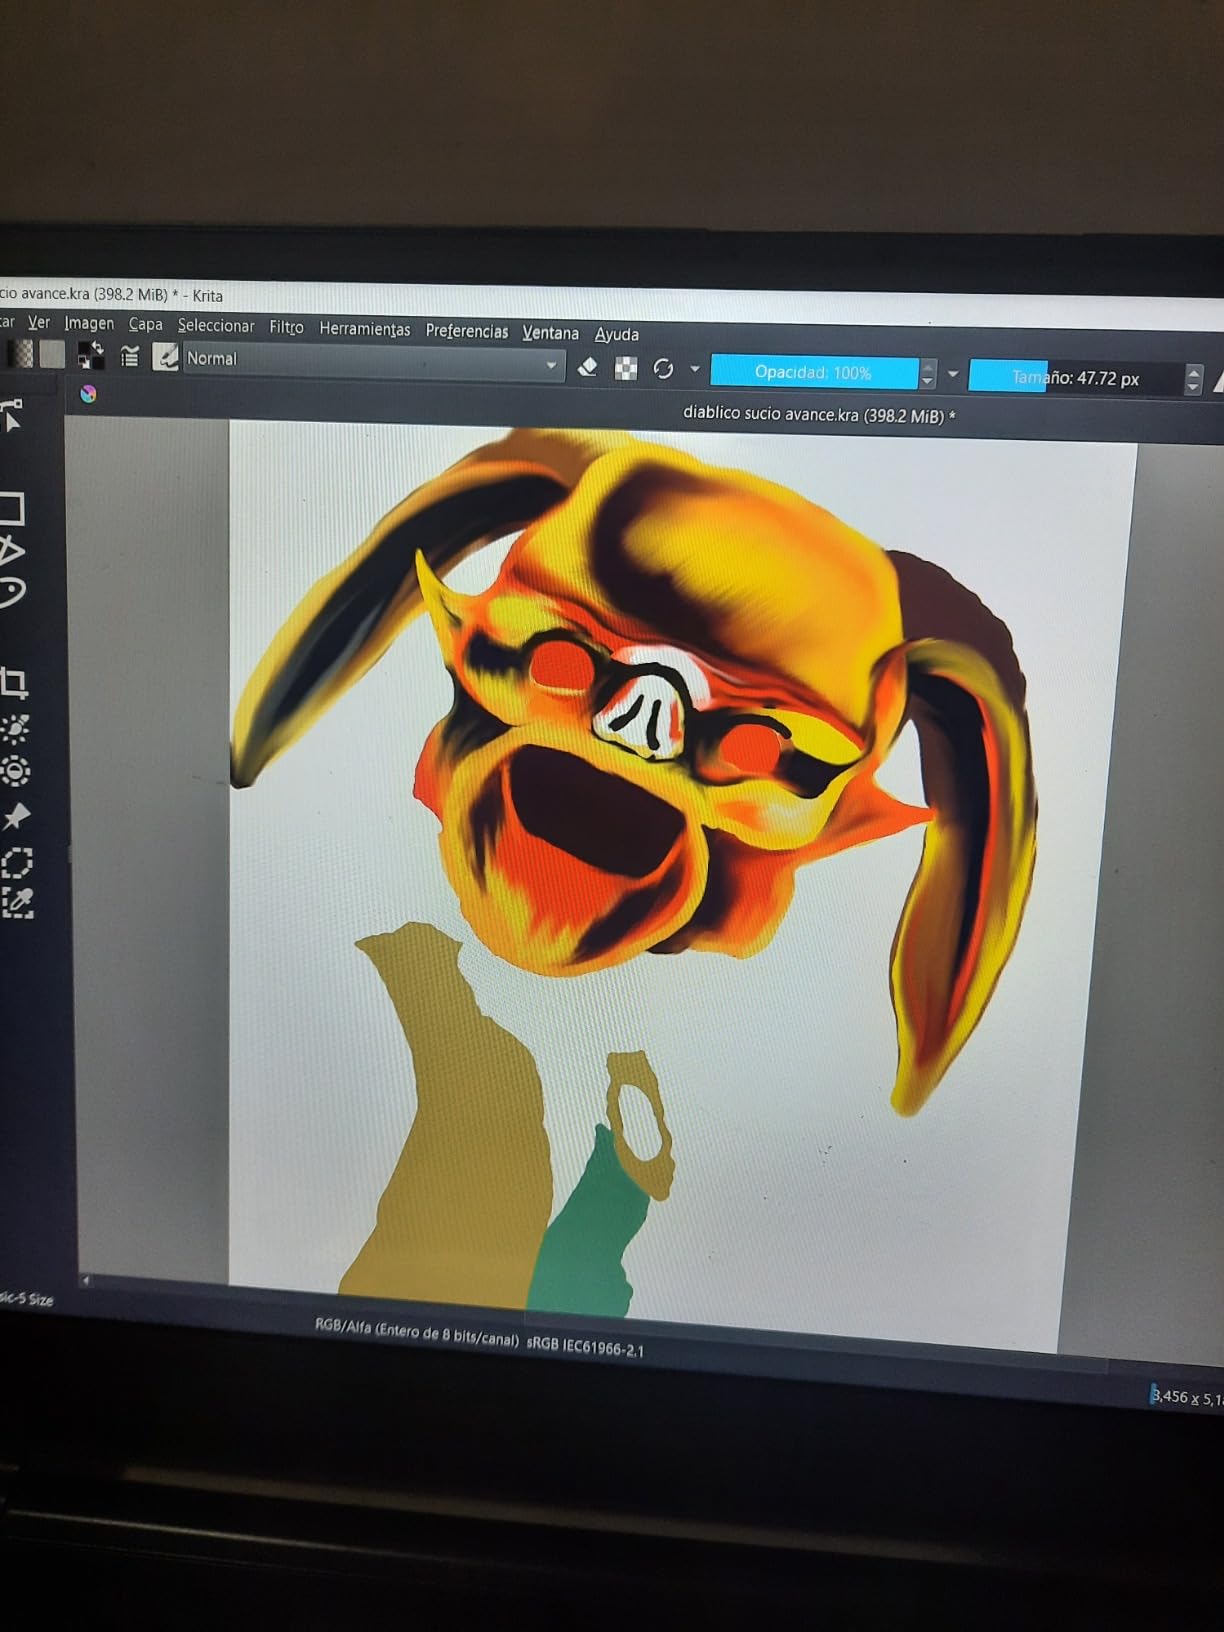Select the Rectangle shape tool
The width and height of the screenshot is (1224, 1632).
click(x=12, y=508)
